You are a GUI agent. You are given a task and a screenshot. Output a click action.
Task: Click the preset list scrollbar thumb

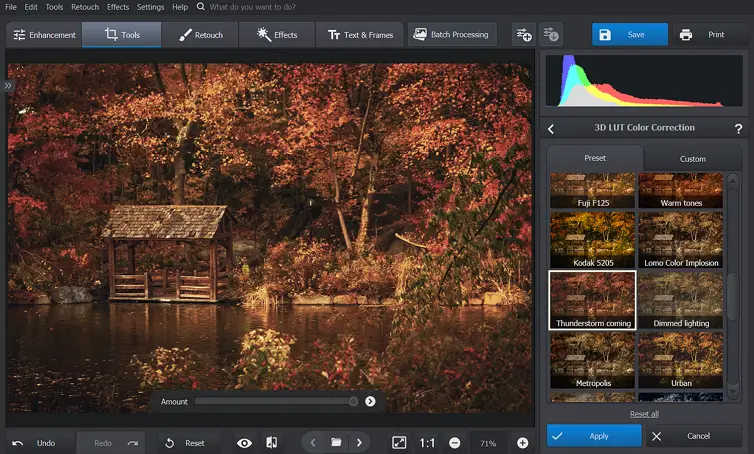pyautogui.click(x=733, y=297)
